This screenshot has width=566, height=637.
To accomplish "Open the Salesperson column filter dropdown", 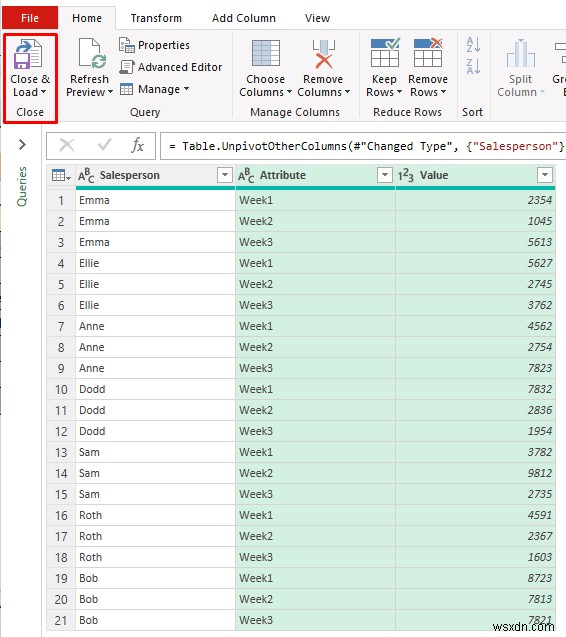I will (x=225, y=175).
